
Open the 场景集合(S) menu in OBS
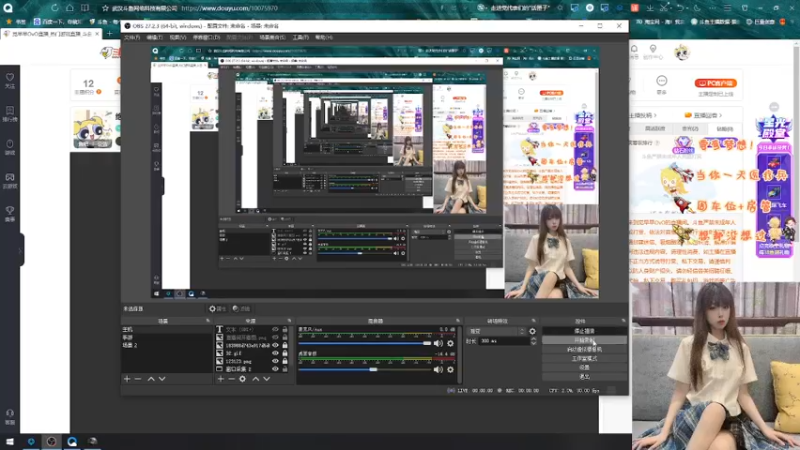(x=272, y=38)
